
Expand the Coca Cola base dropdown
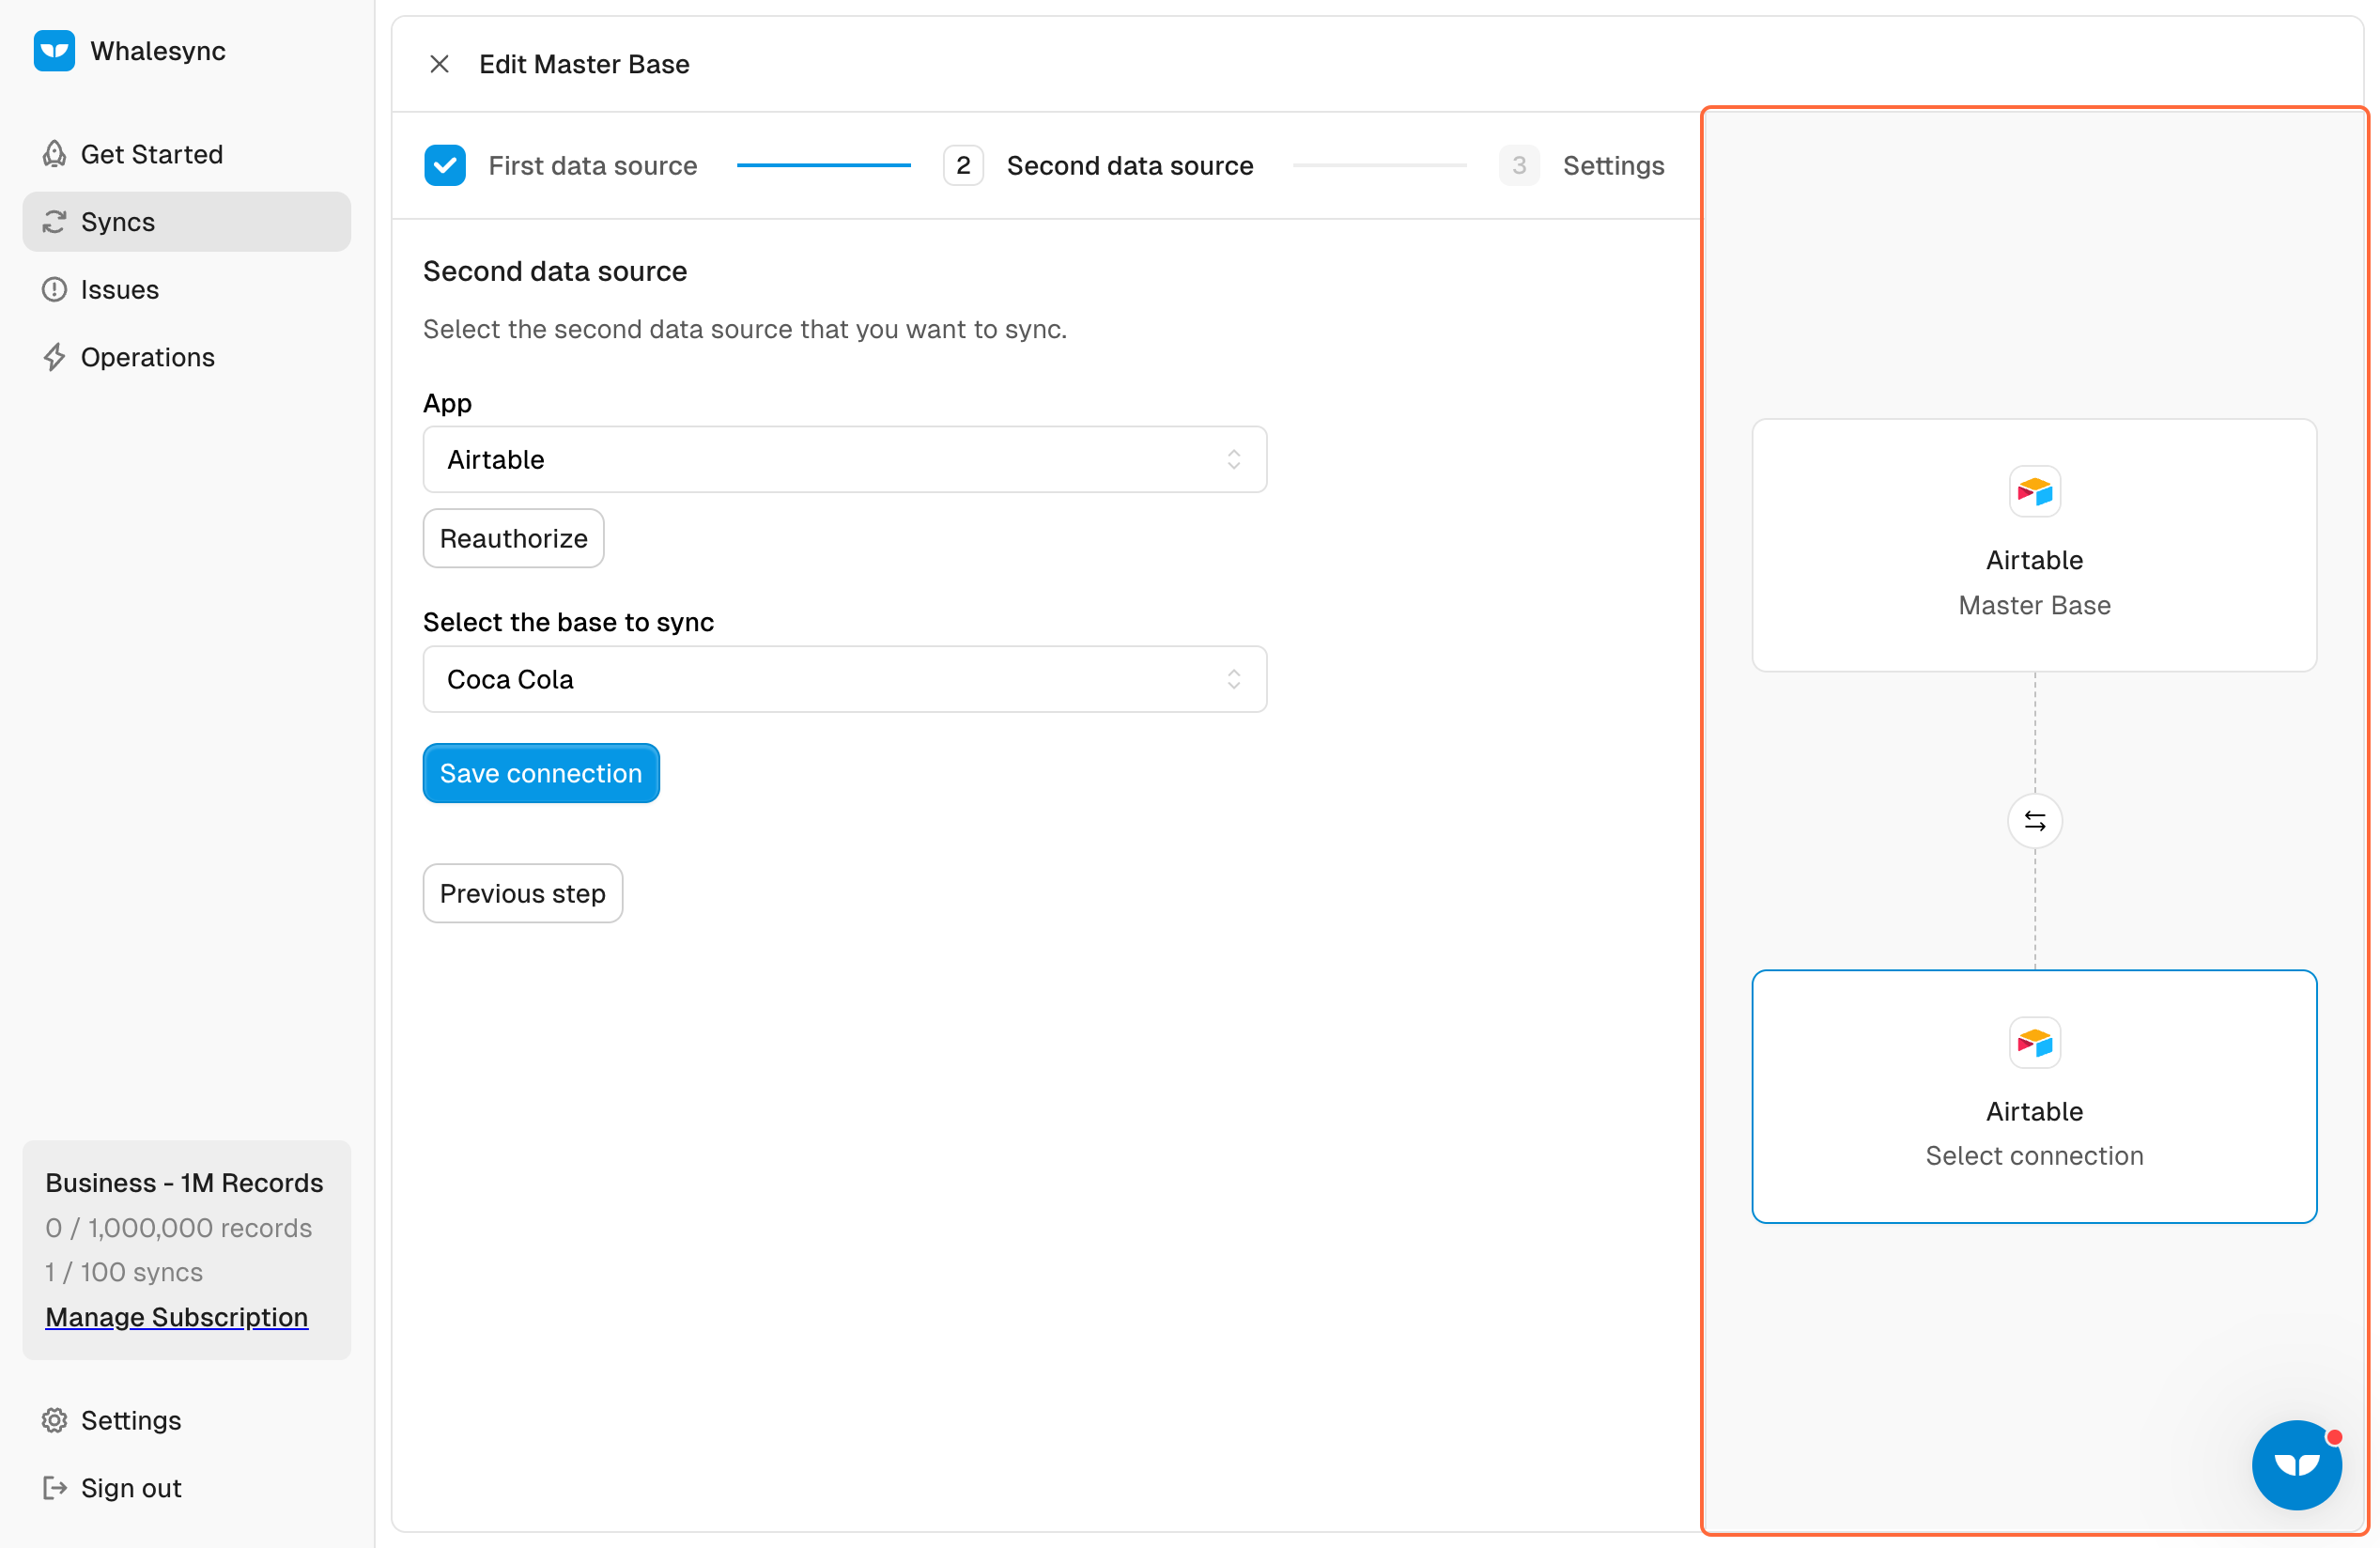pyautogui.click(x=843, y=680)
